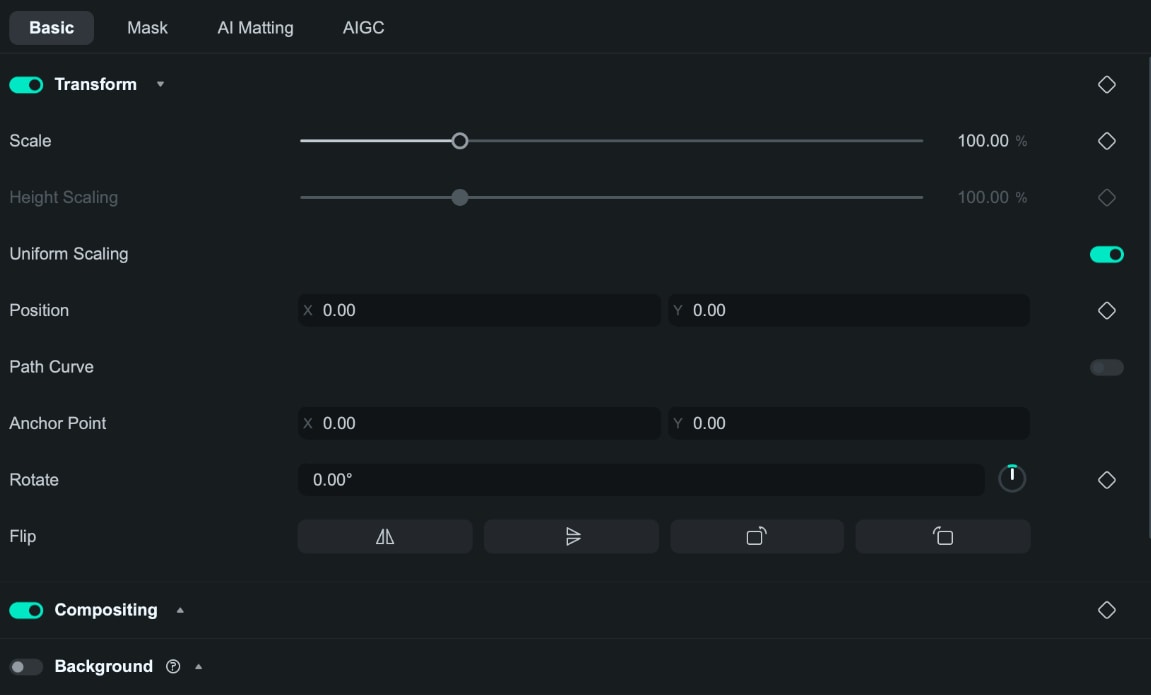Add a keyframe for Scale
1151x695 pixels.
coord(1107,140)
